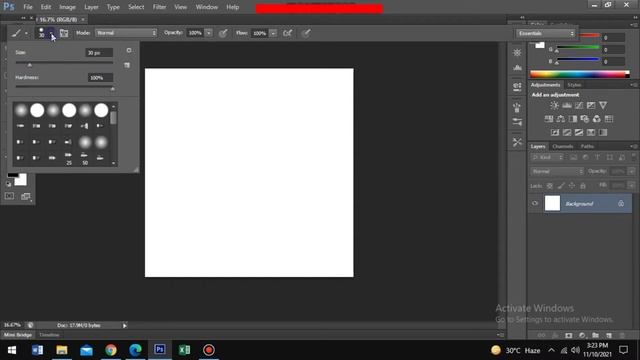Turn layer filtering switch on or off
Image resolution: width=640 pixels, height=360 pixels.
pyautogui.click(x=633, y=157)
